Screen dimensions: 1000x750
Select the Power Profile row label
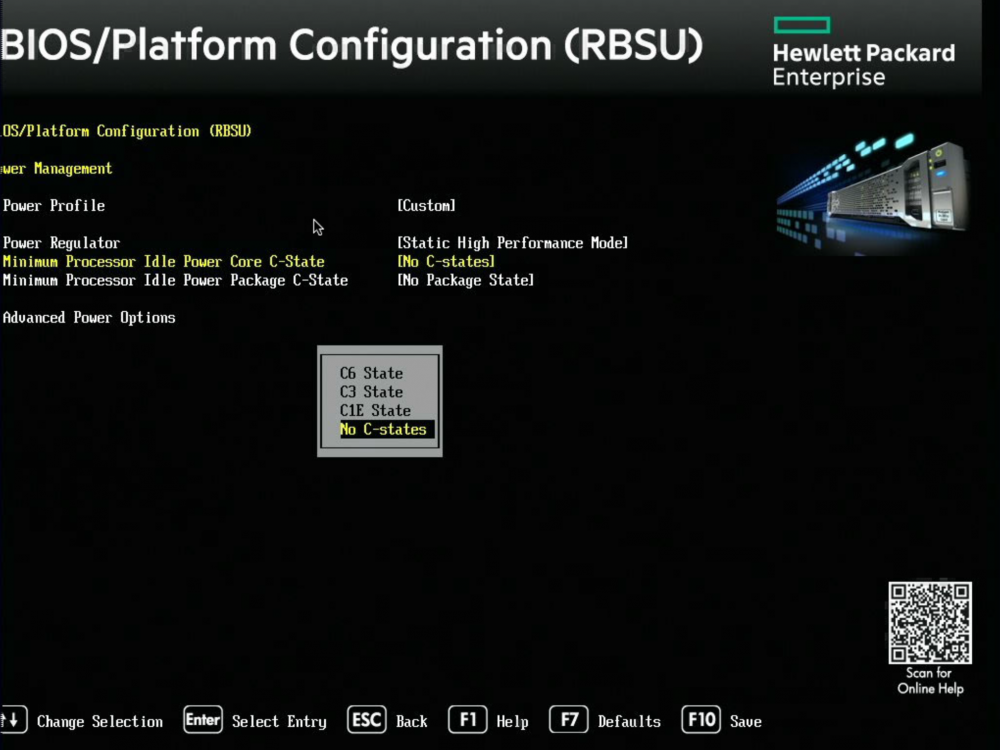[54, 205]
